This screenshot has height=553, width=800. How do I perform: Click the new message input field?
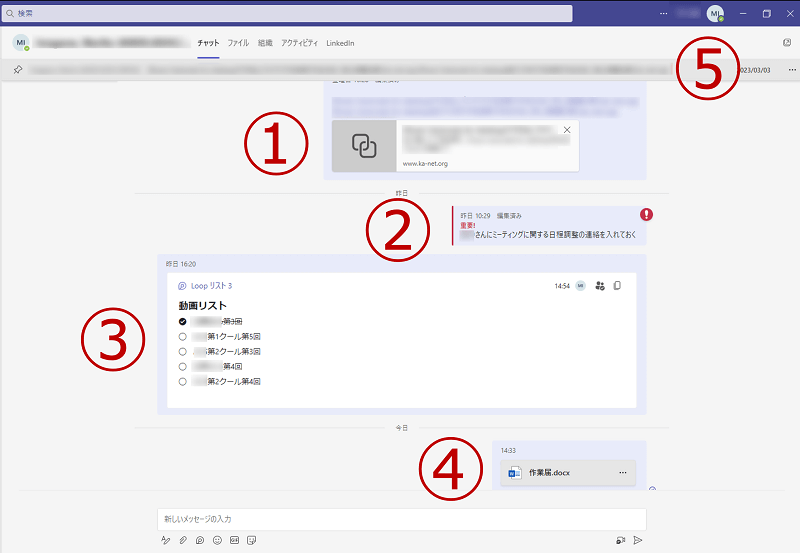(x=400, y=519)
